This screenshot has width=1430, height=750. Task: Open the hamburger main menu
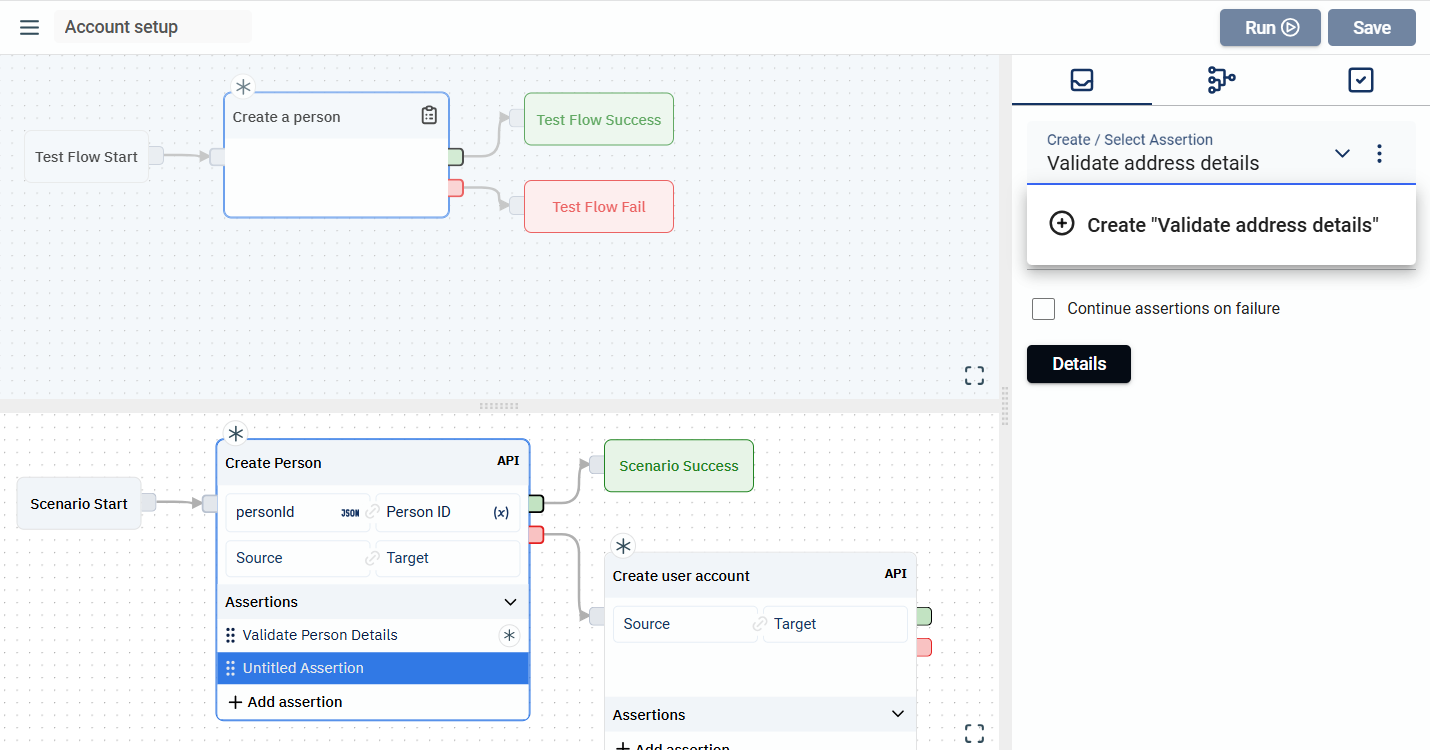click(29, 27)
